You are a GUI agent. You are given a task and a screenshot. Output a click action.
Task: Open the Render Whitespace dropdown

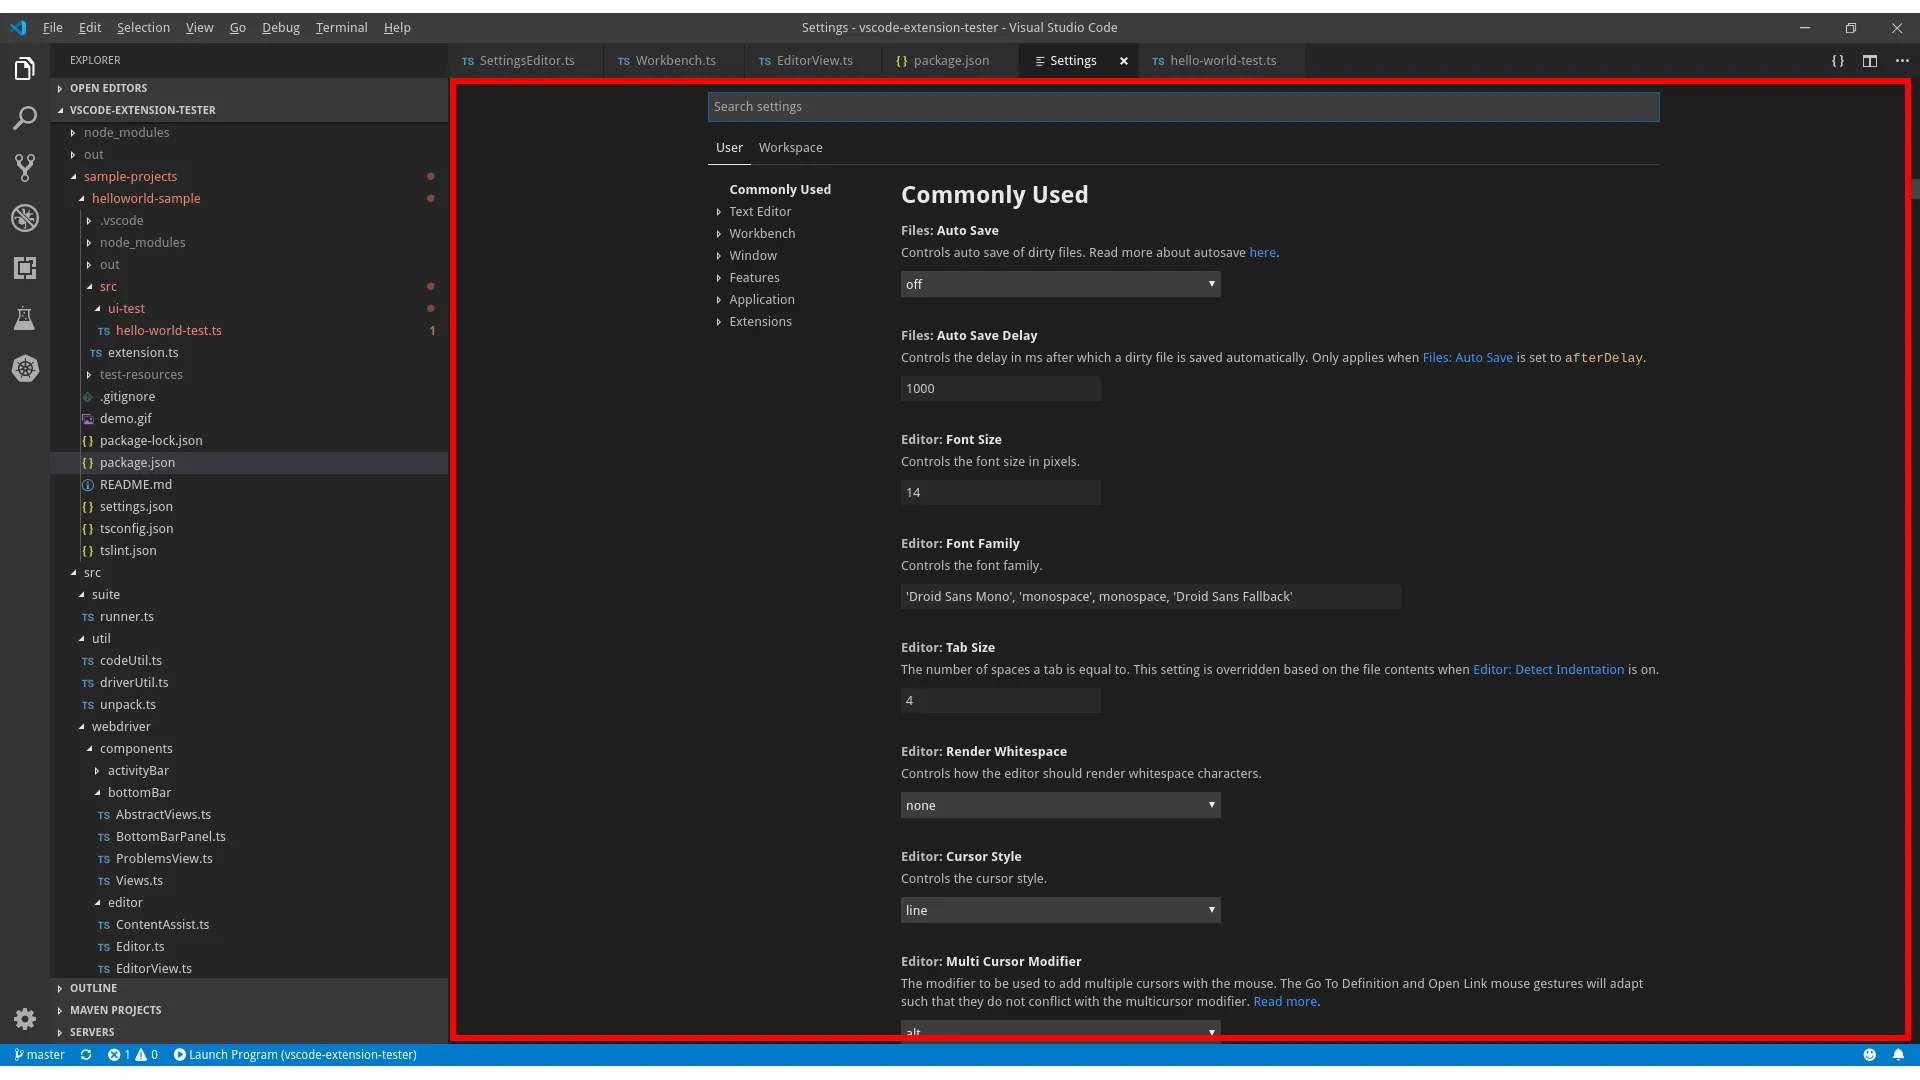pyautogui.click(x=1060, y=806)
